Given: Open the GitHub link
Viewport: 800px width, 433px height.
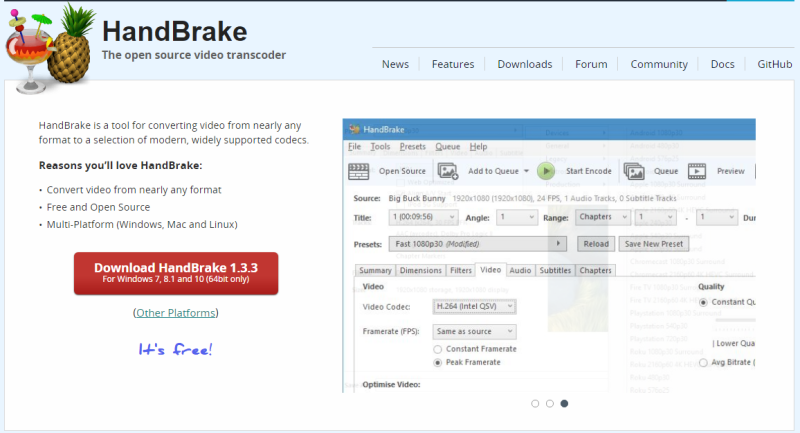Looking at the screenshot, I should (x=774, y=64).
